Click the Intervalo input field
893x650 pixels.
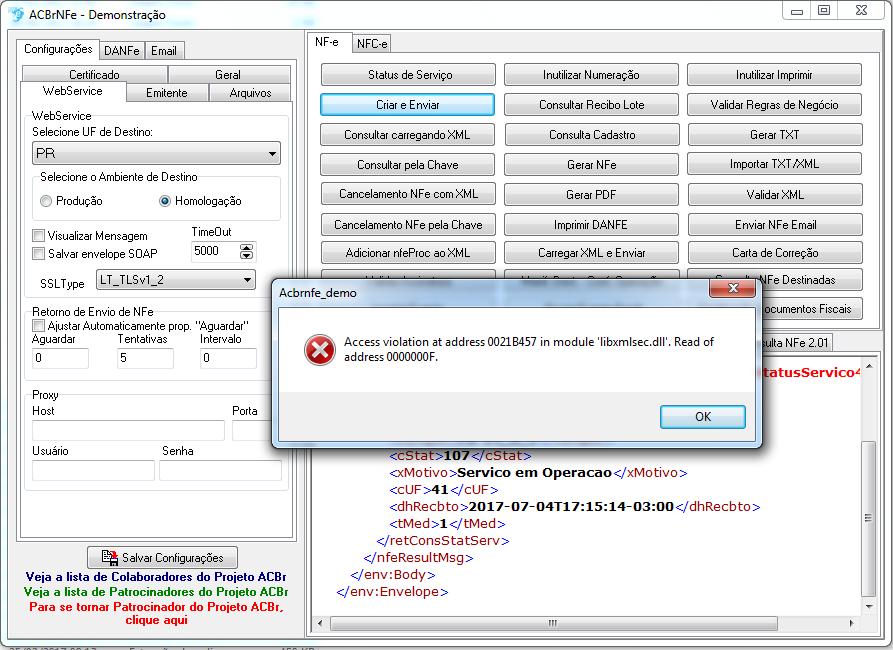click(x=228, y=358)
